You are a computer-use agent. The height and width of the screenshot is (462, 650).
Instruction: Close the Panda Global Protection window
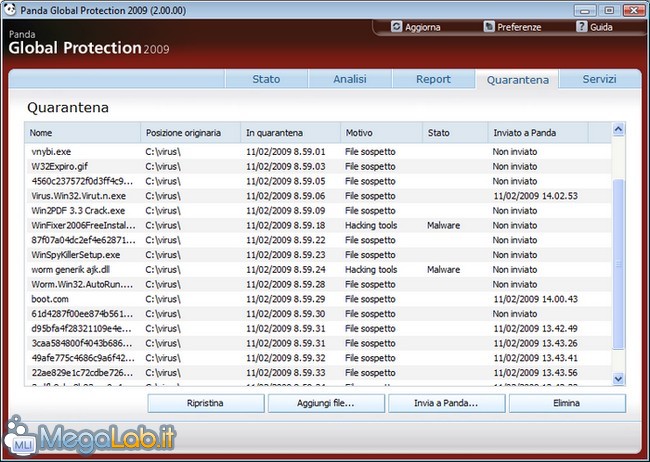634,10
